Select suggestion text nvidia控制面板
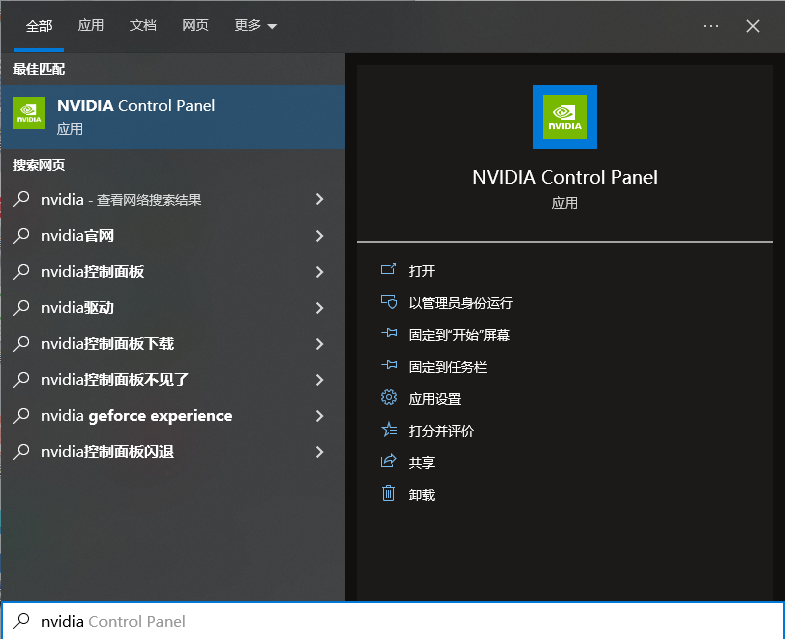The width and height of the screenshot is (785, 639). point(93,271)
